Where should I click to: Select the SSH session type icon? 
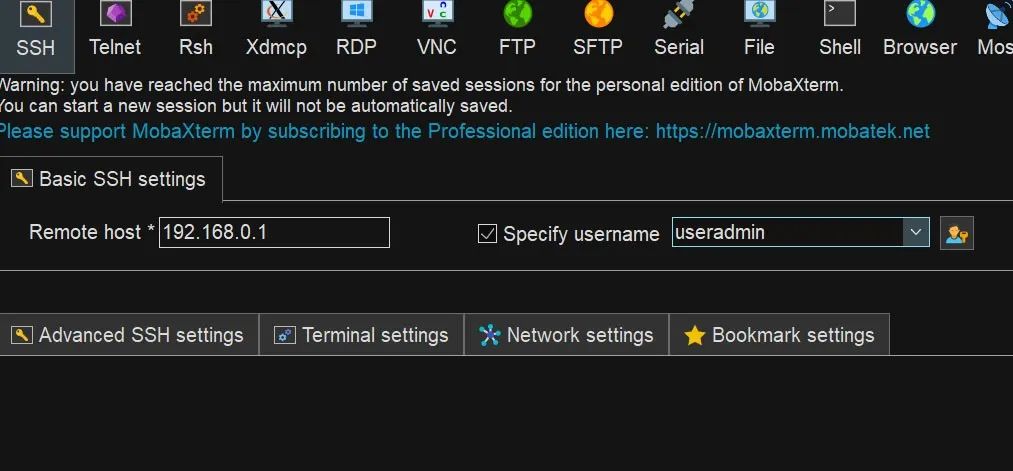pyautogui.click(x=36, y=14)
